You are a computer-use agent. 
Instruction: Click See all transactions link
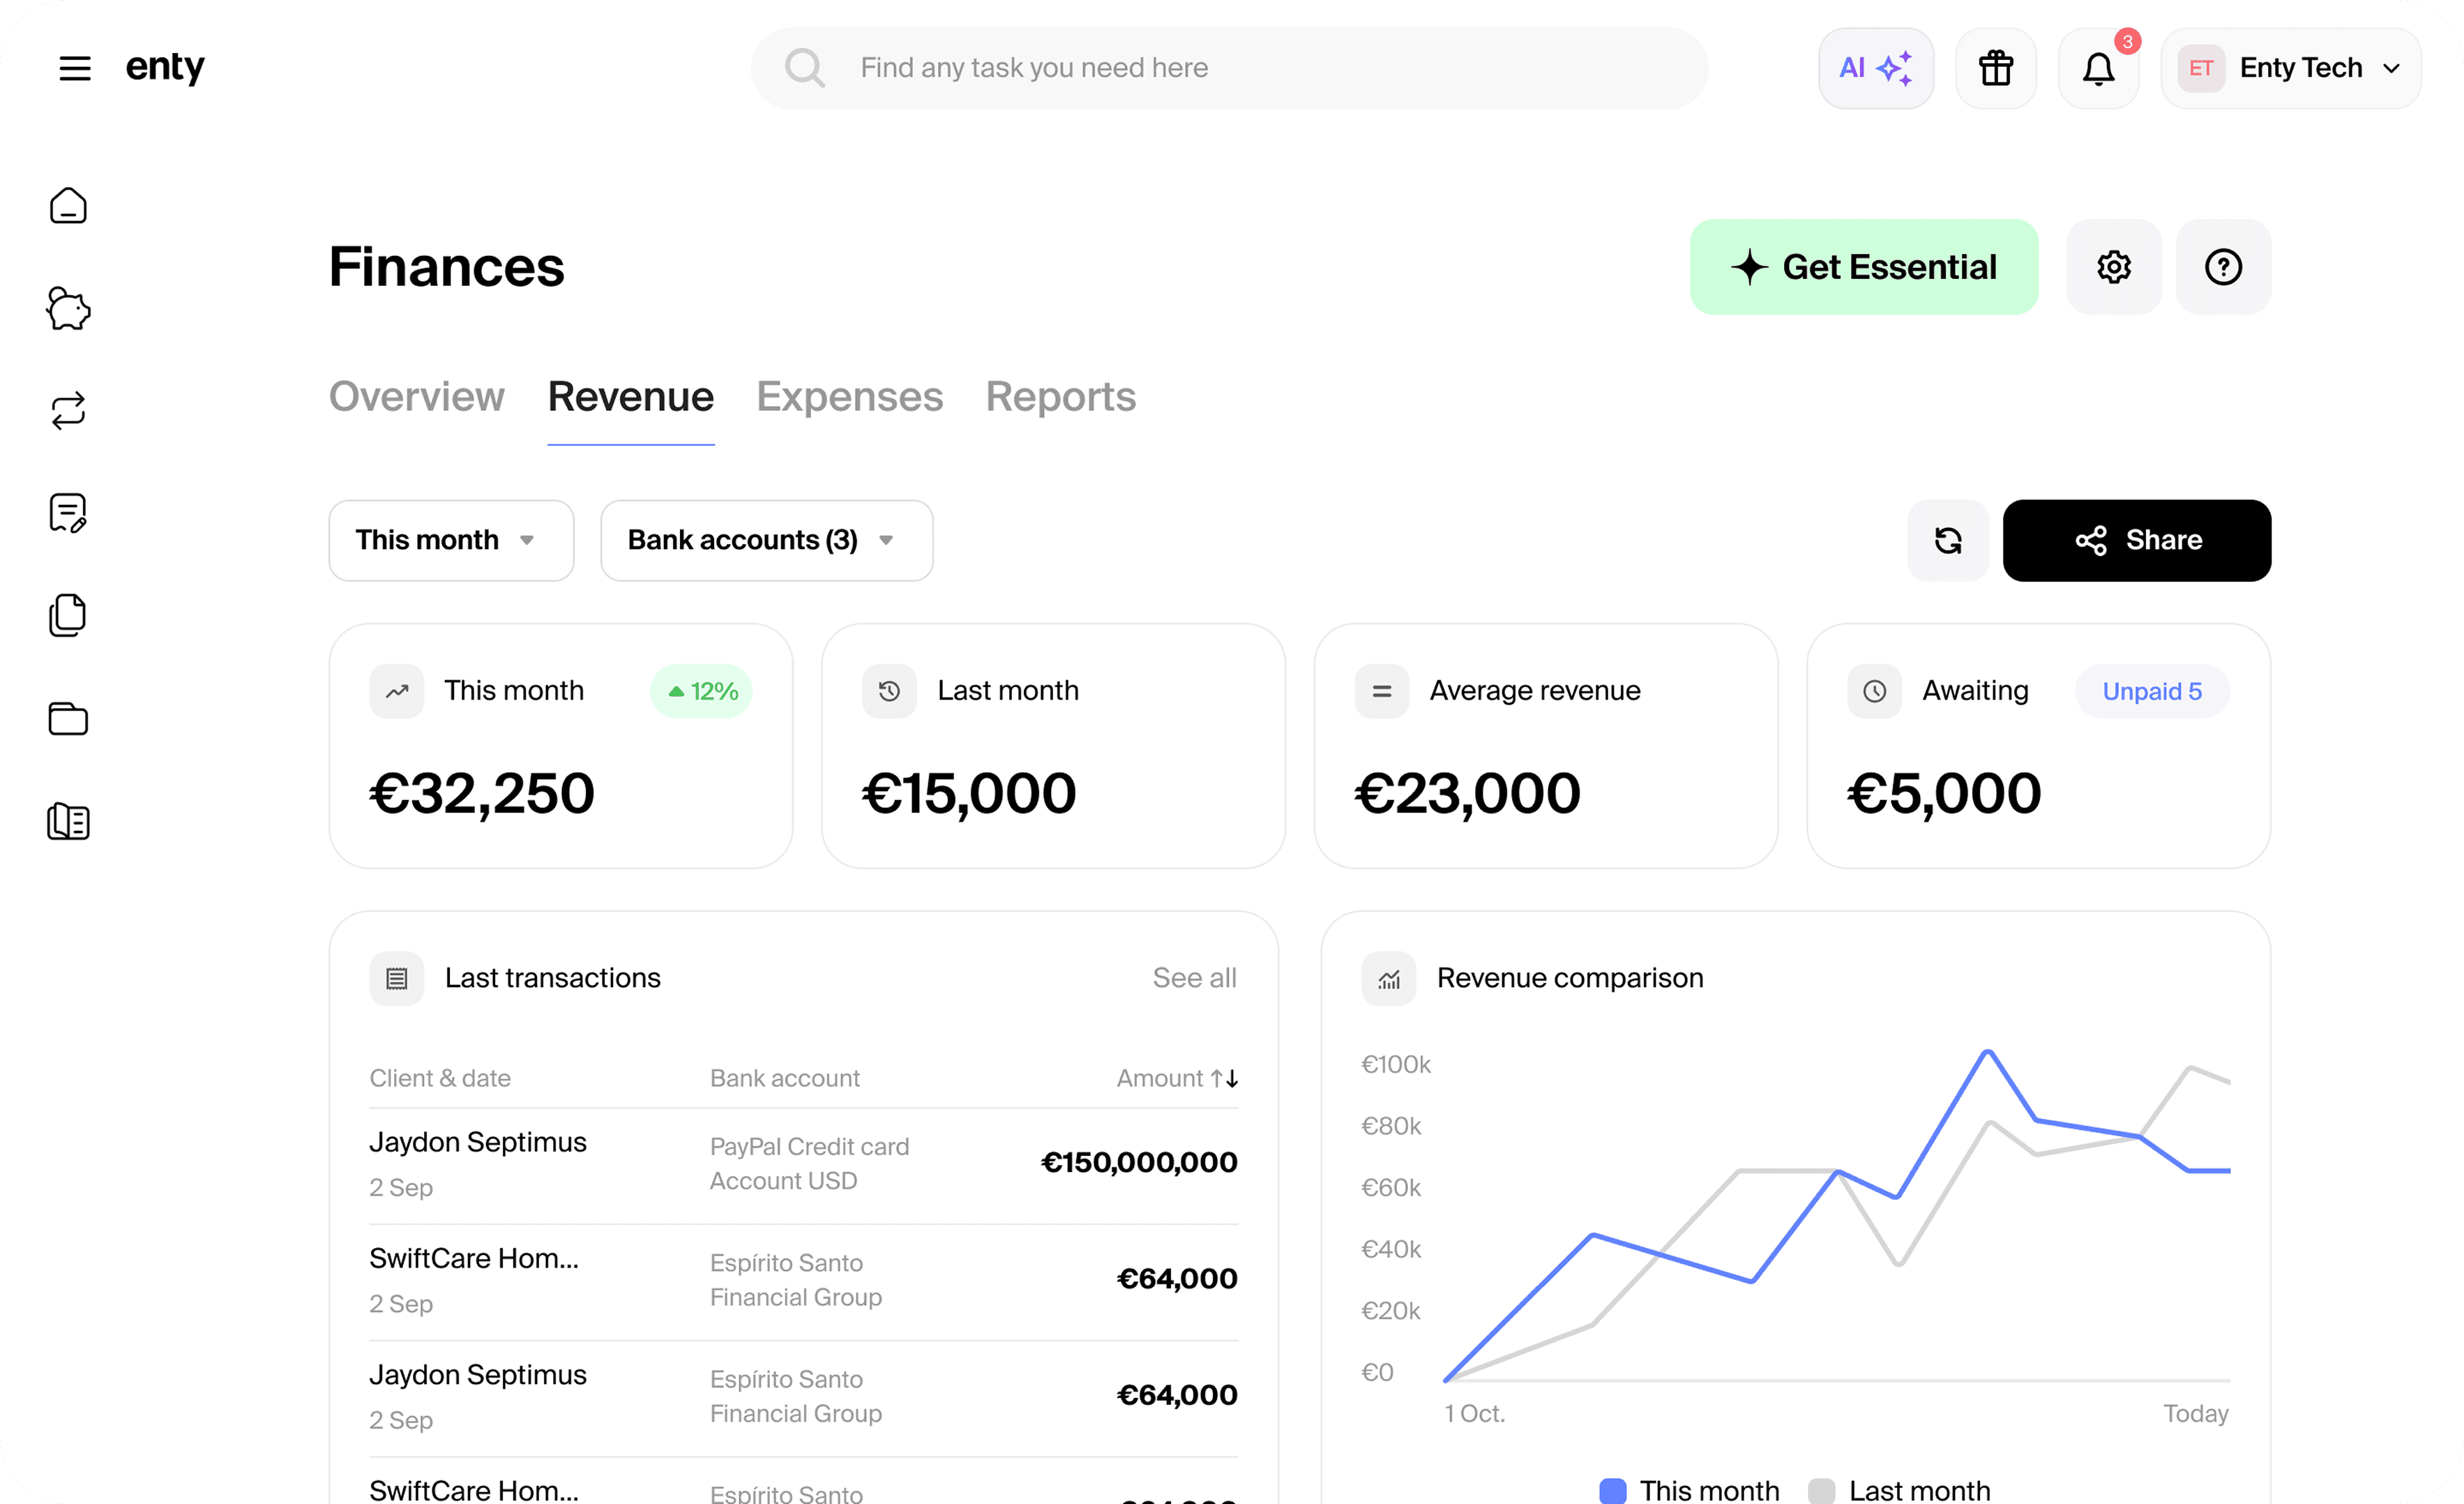tap(1194, 977)
